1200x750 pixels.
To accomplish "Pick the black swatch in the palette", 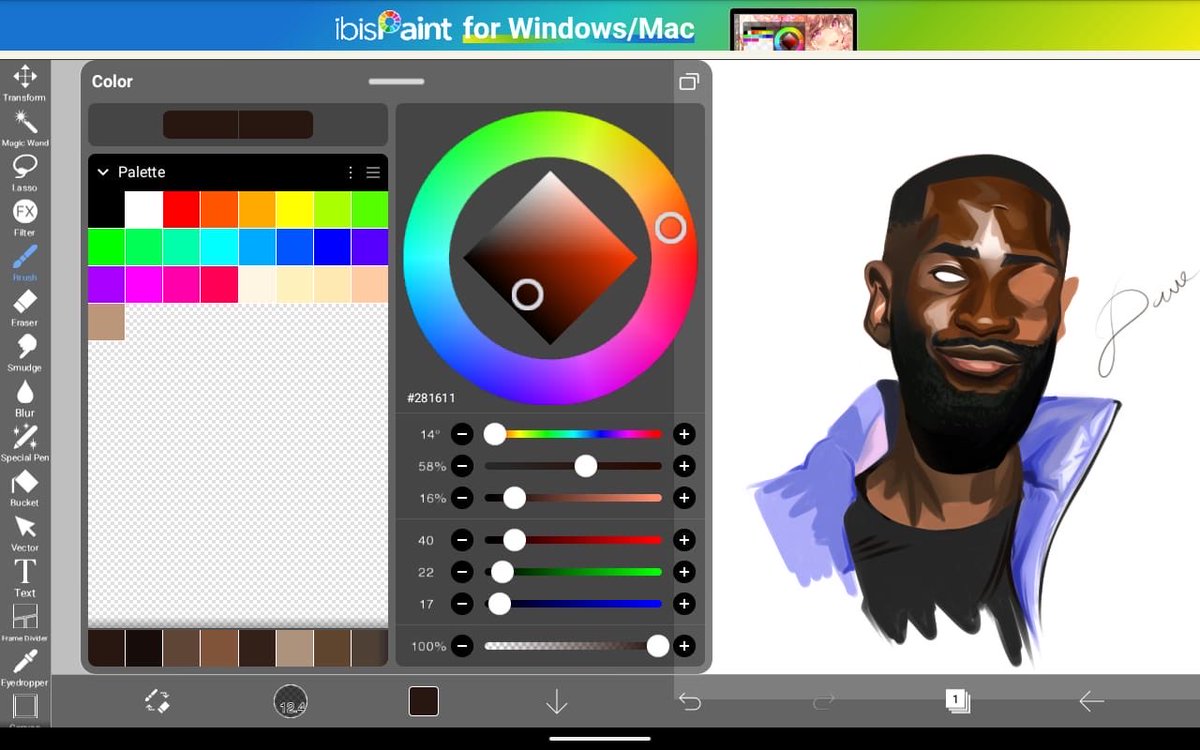I will [106, 210].
